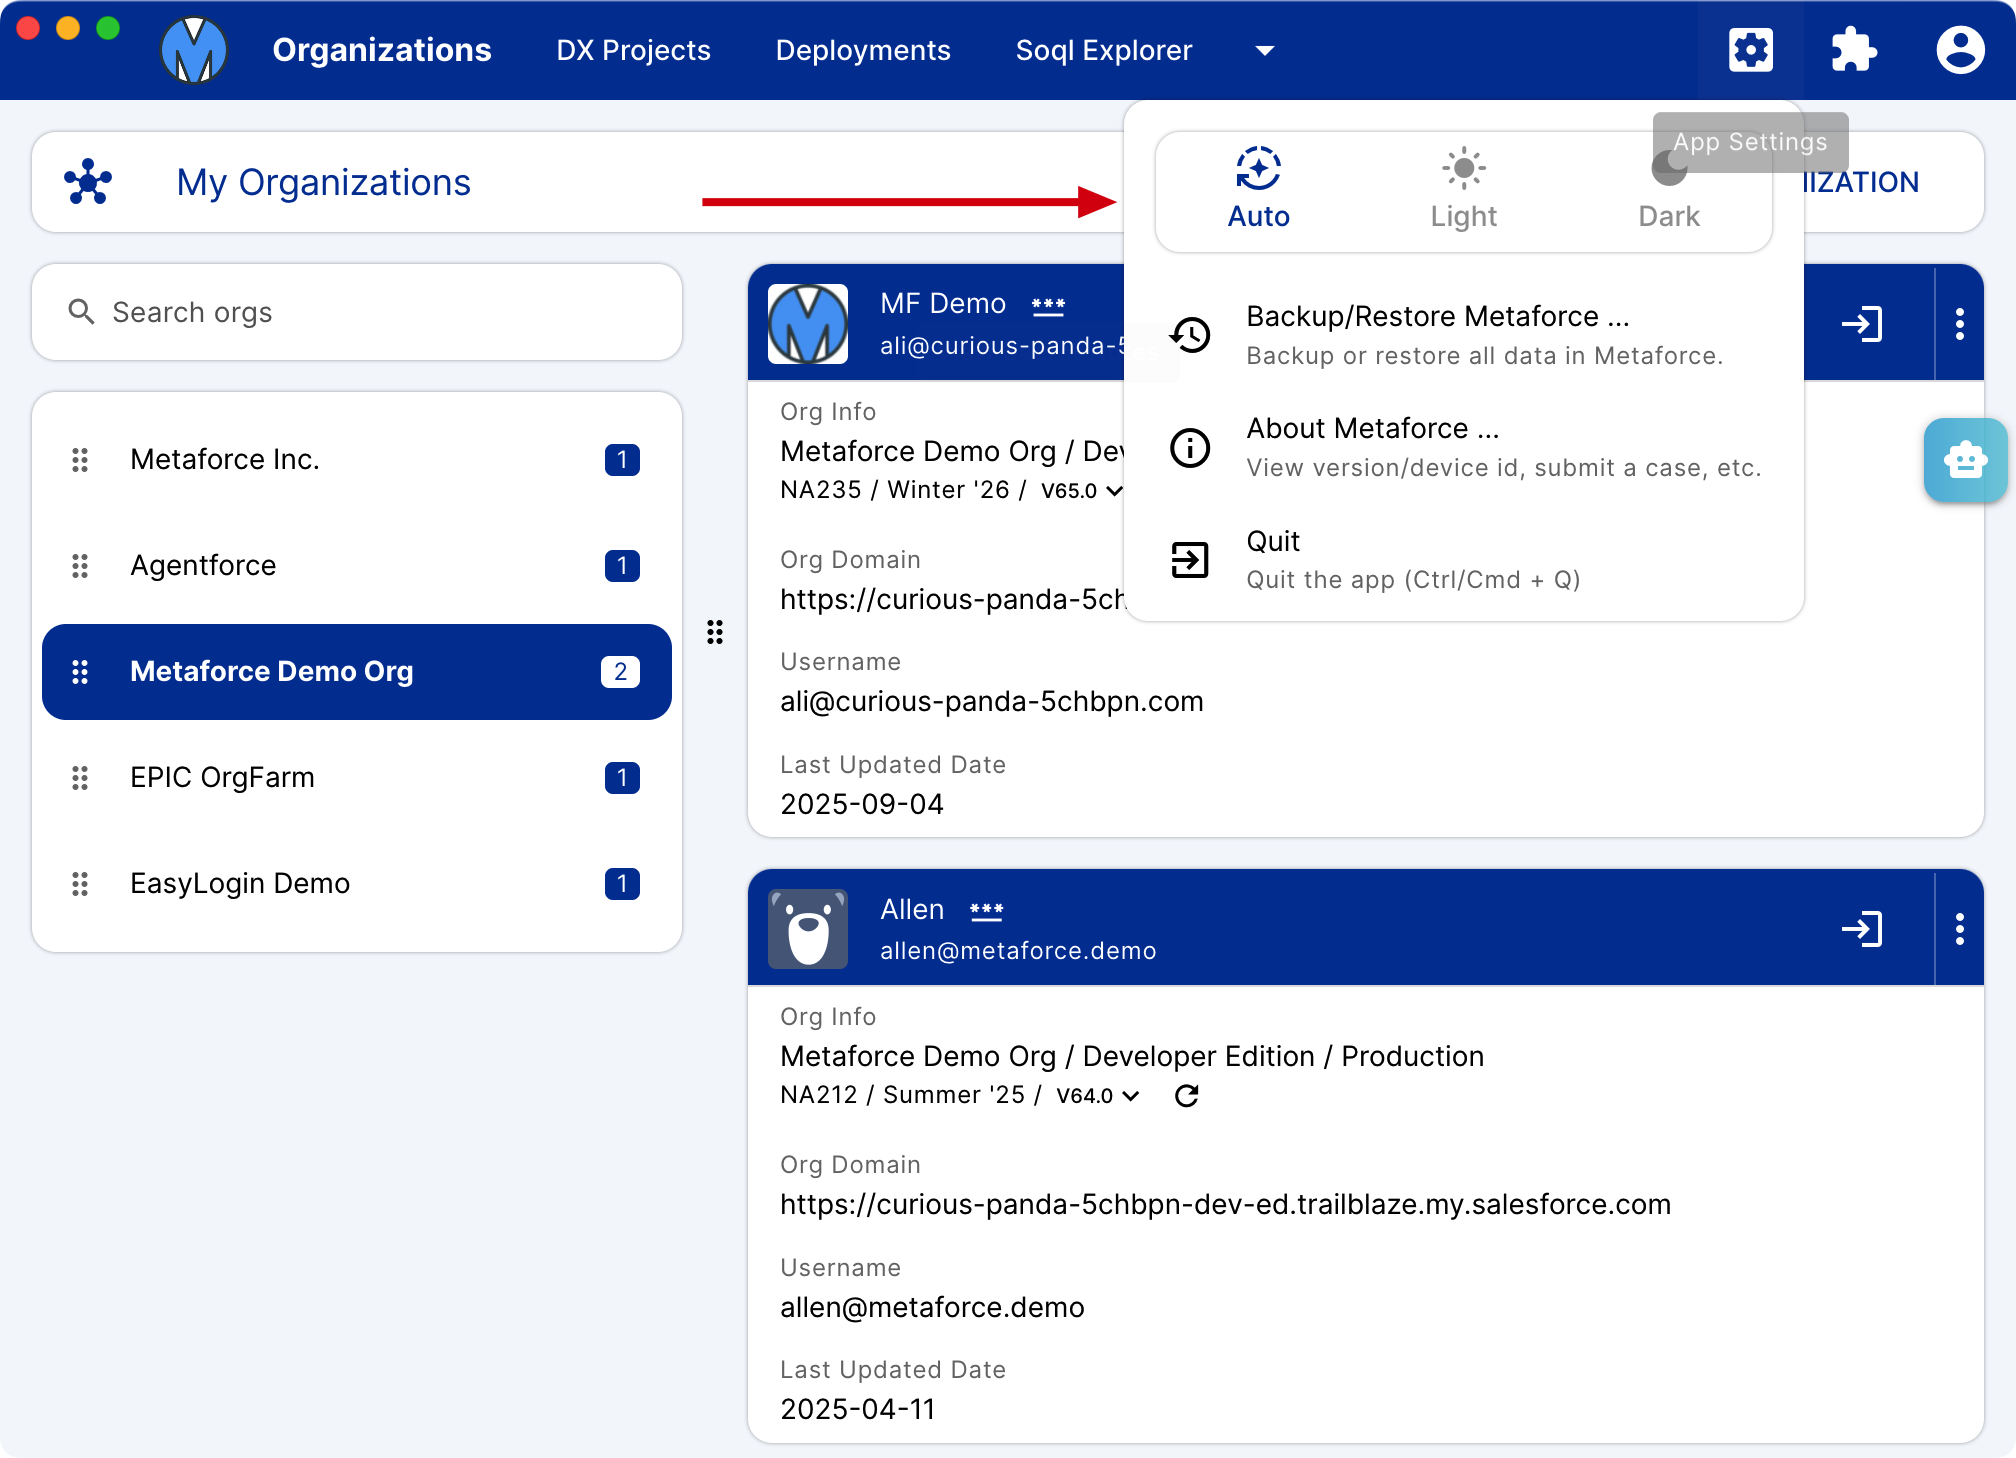The width and height of the screenshot is (2016, 1458).
Task: Open the DX Projects tab
Action: coord(633,50)
